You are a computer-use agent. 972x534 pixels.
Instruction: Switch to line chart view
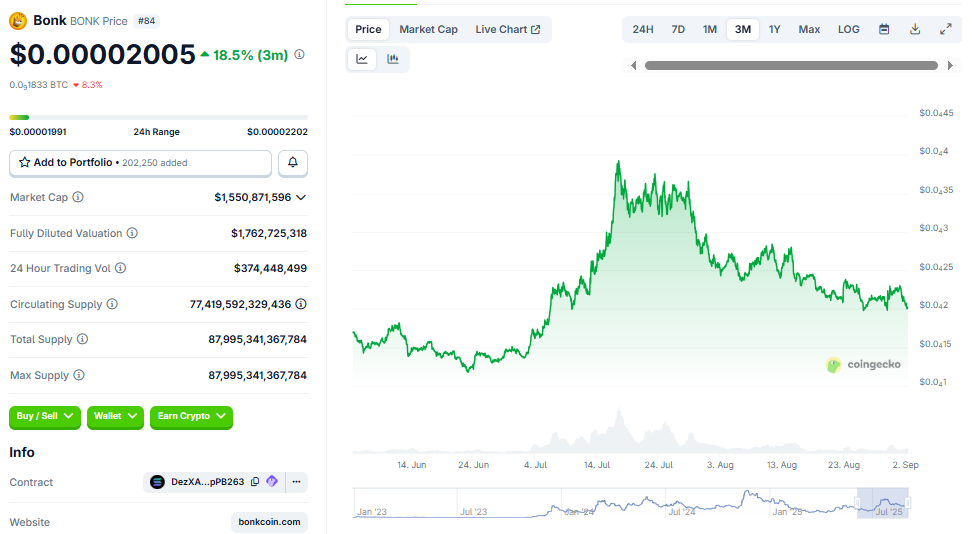362,59
